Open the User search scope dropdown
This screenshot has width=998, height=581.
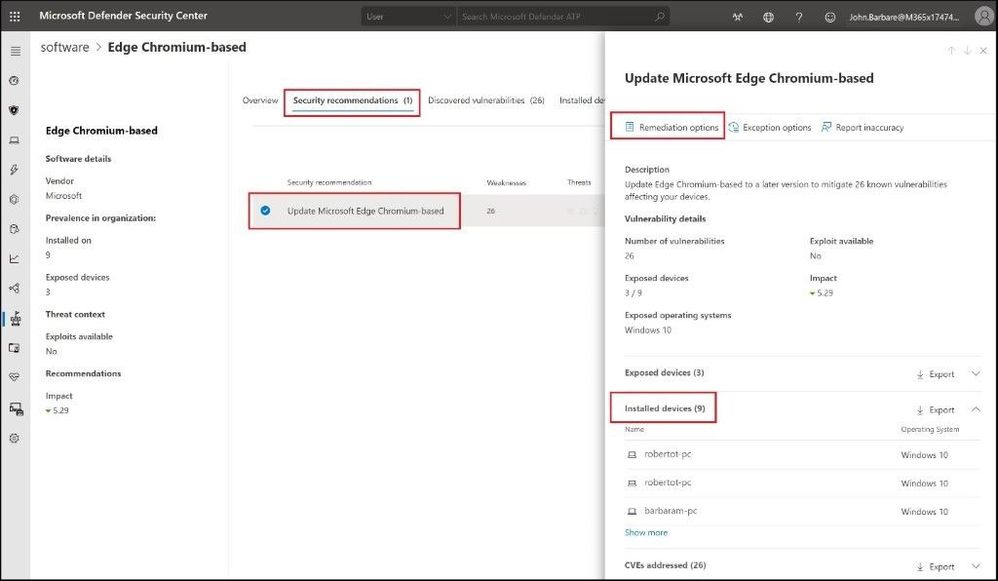pyautogui.click(x=409, y=17)
